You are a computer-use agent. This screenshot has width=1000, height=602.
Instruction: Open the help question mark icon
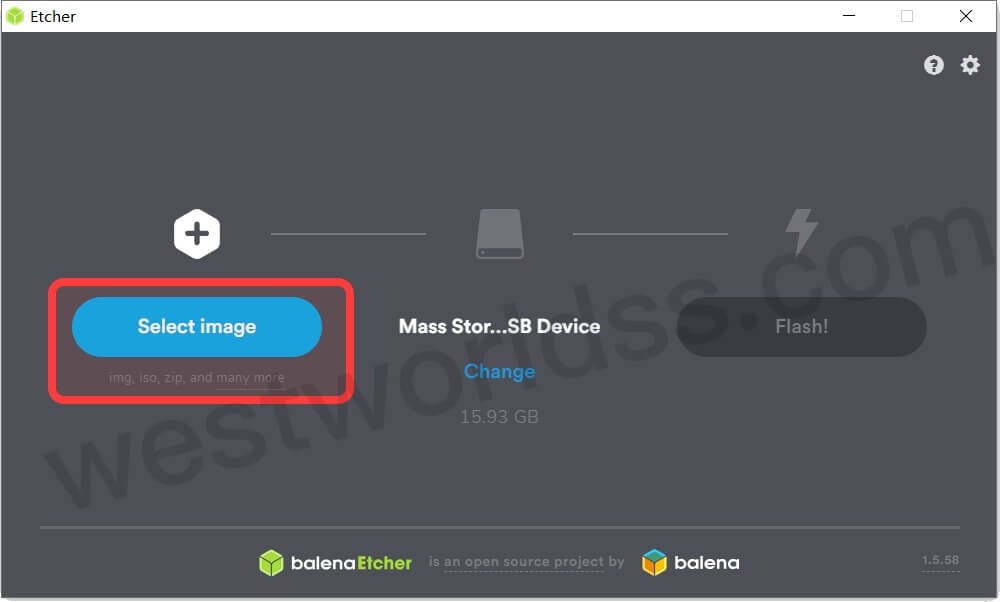tap(934, 65)
